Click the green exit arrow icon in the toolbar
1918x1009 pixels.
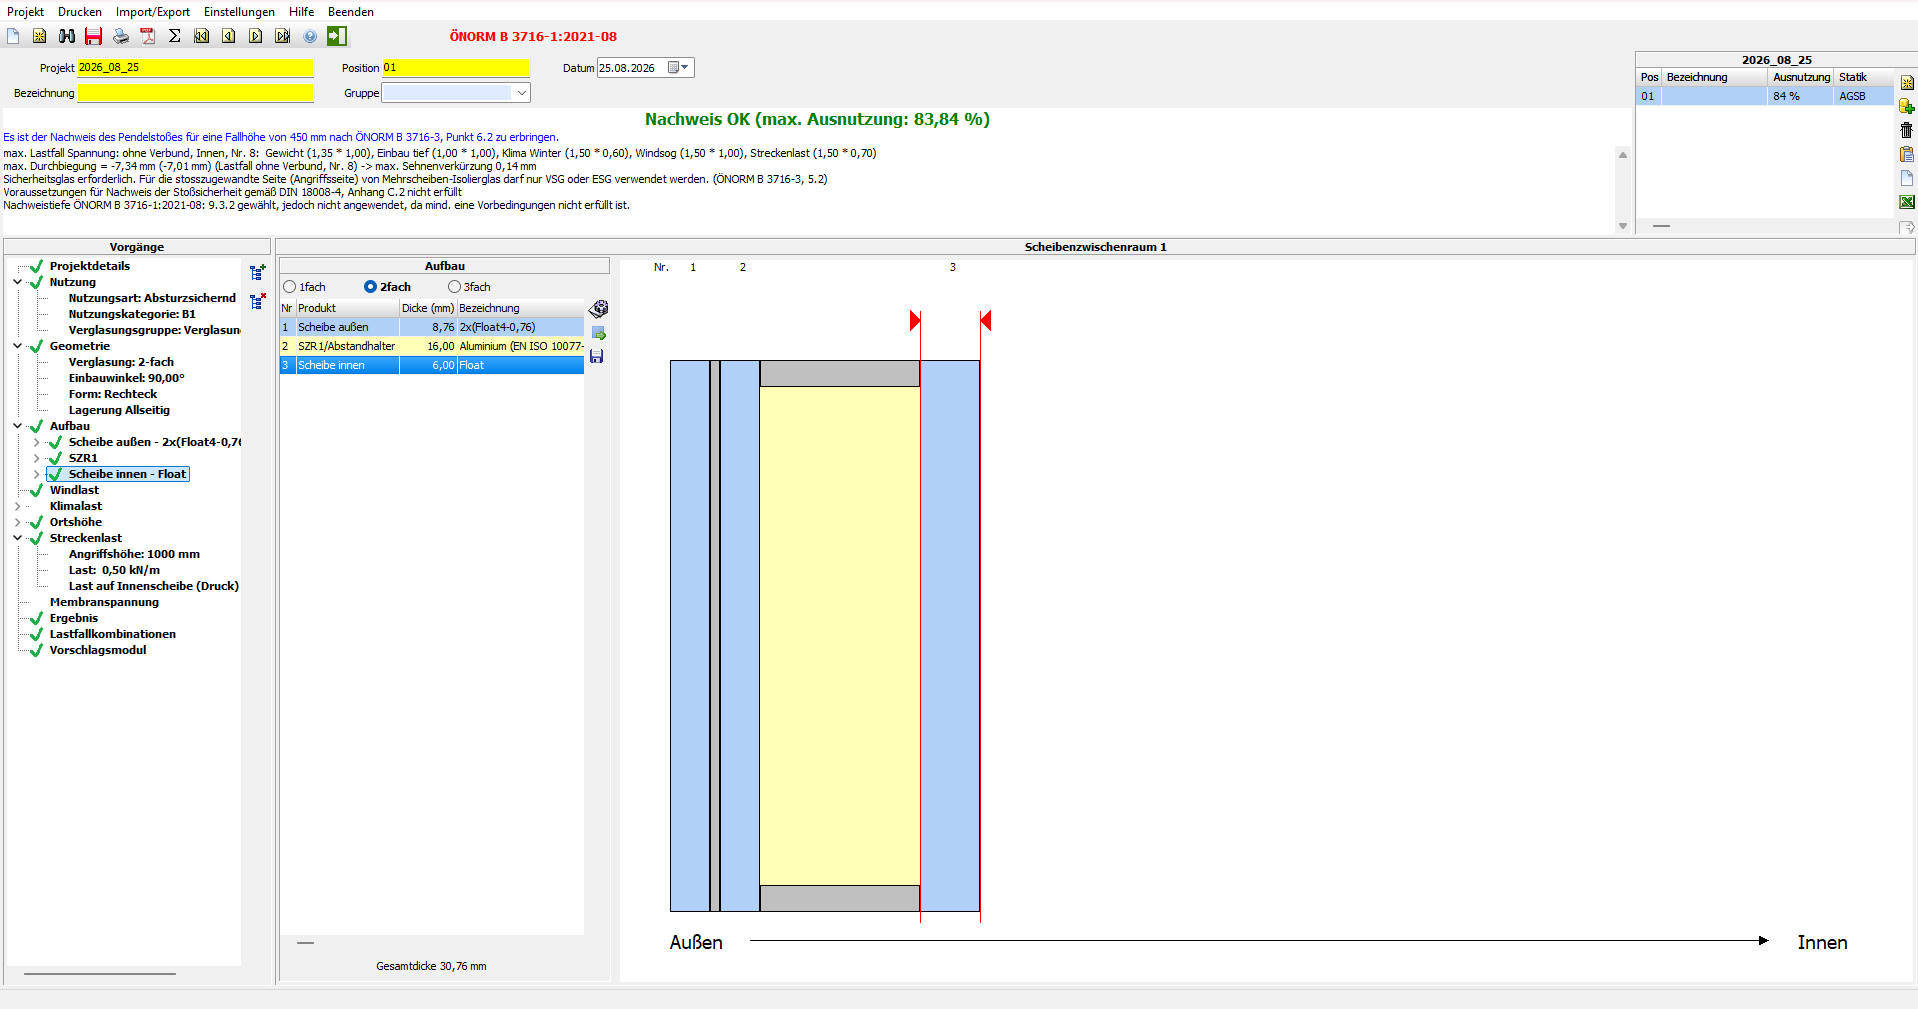click(337, 36)
